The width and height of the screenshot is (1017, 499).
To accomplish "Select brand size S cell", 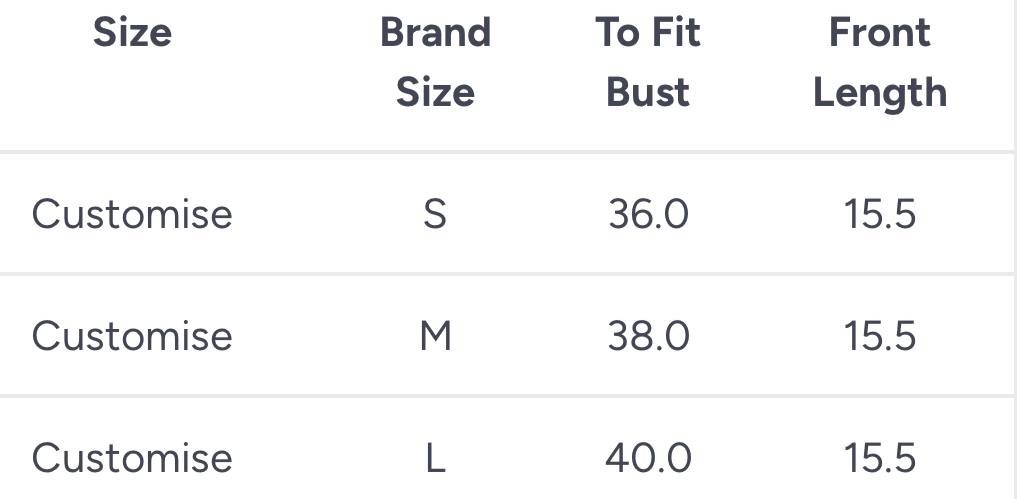I will [x=435, y=214].
